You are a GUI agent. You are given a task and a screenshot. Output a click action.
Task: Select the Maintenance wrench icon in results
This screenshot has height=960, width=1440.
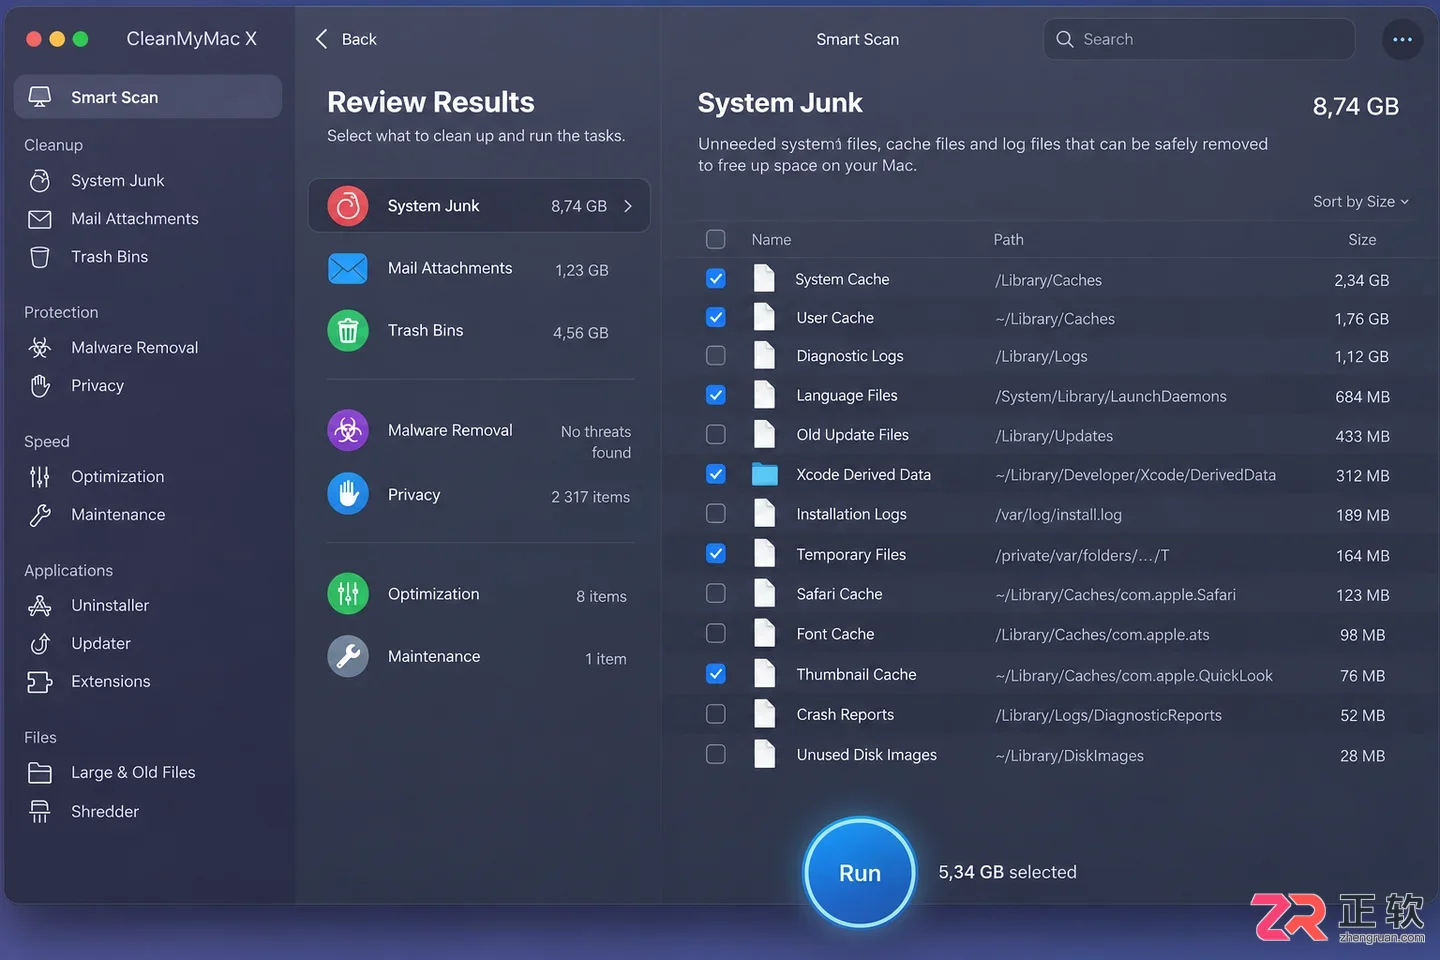click(348, 656)
